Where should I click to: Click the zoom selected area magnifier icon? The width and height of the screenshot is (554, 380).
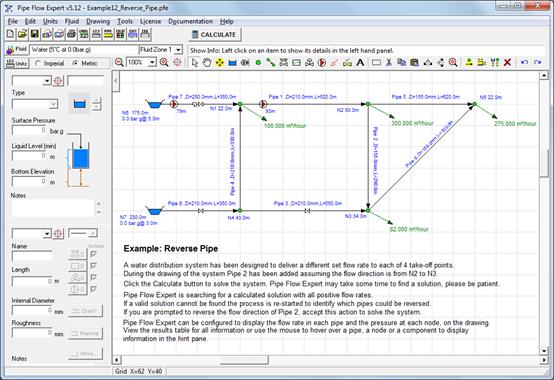pyautogui.click(x=453, y=63)
